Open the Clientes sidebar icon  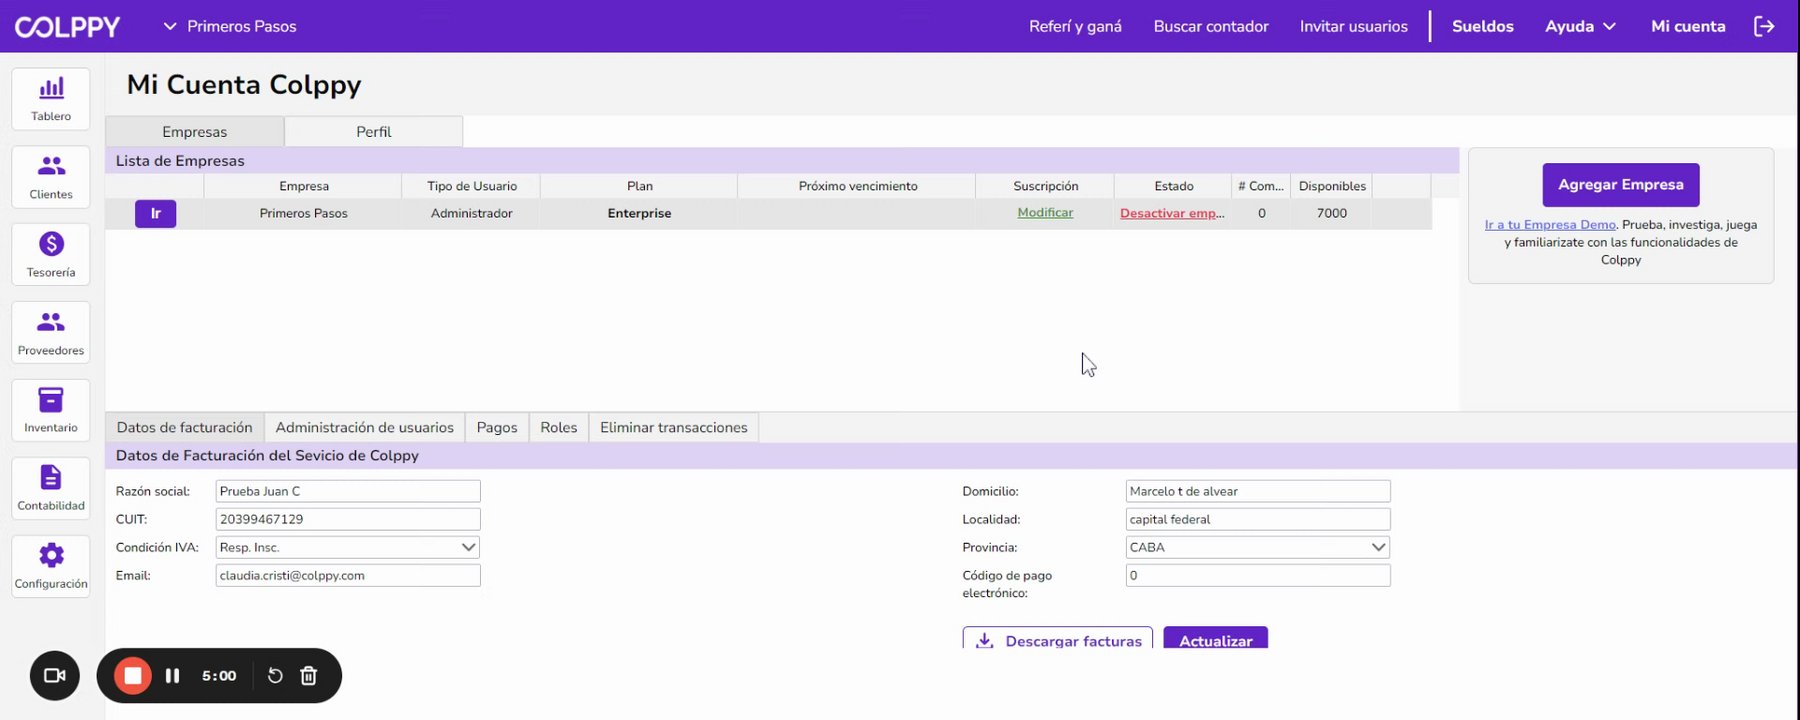51,177
